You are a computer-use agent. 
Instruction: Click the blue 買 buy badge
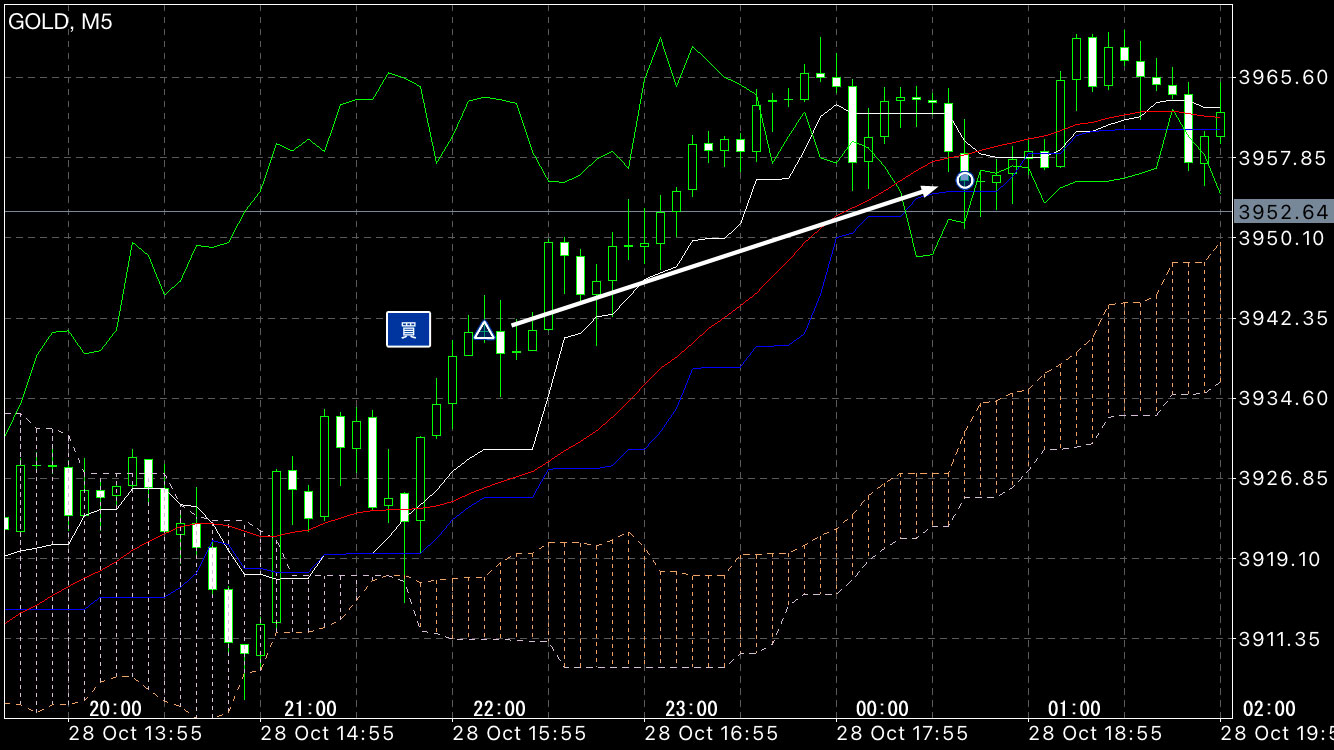pos(408,330)
